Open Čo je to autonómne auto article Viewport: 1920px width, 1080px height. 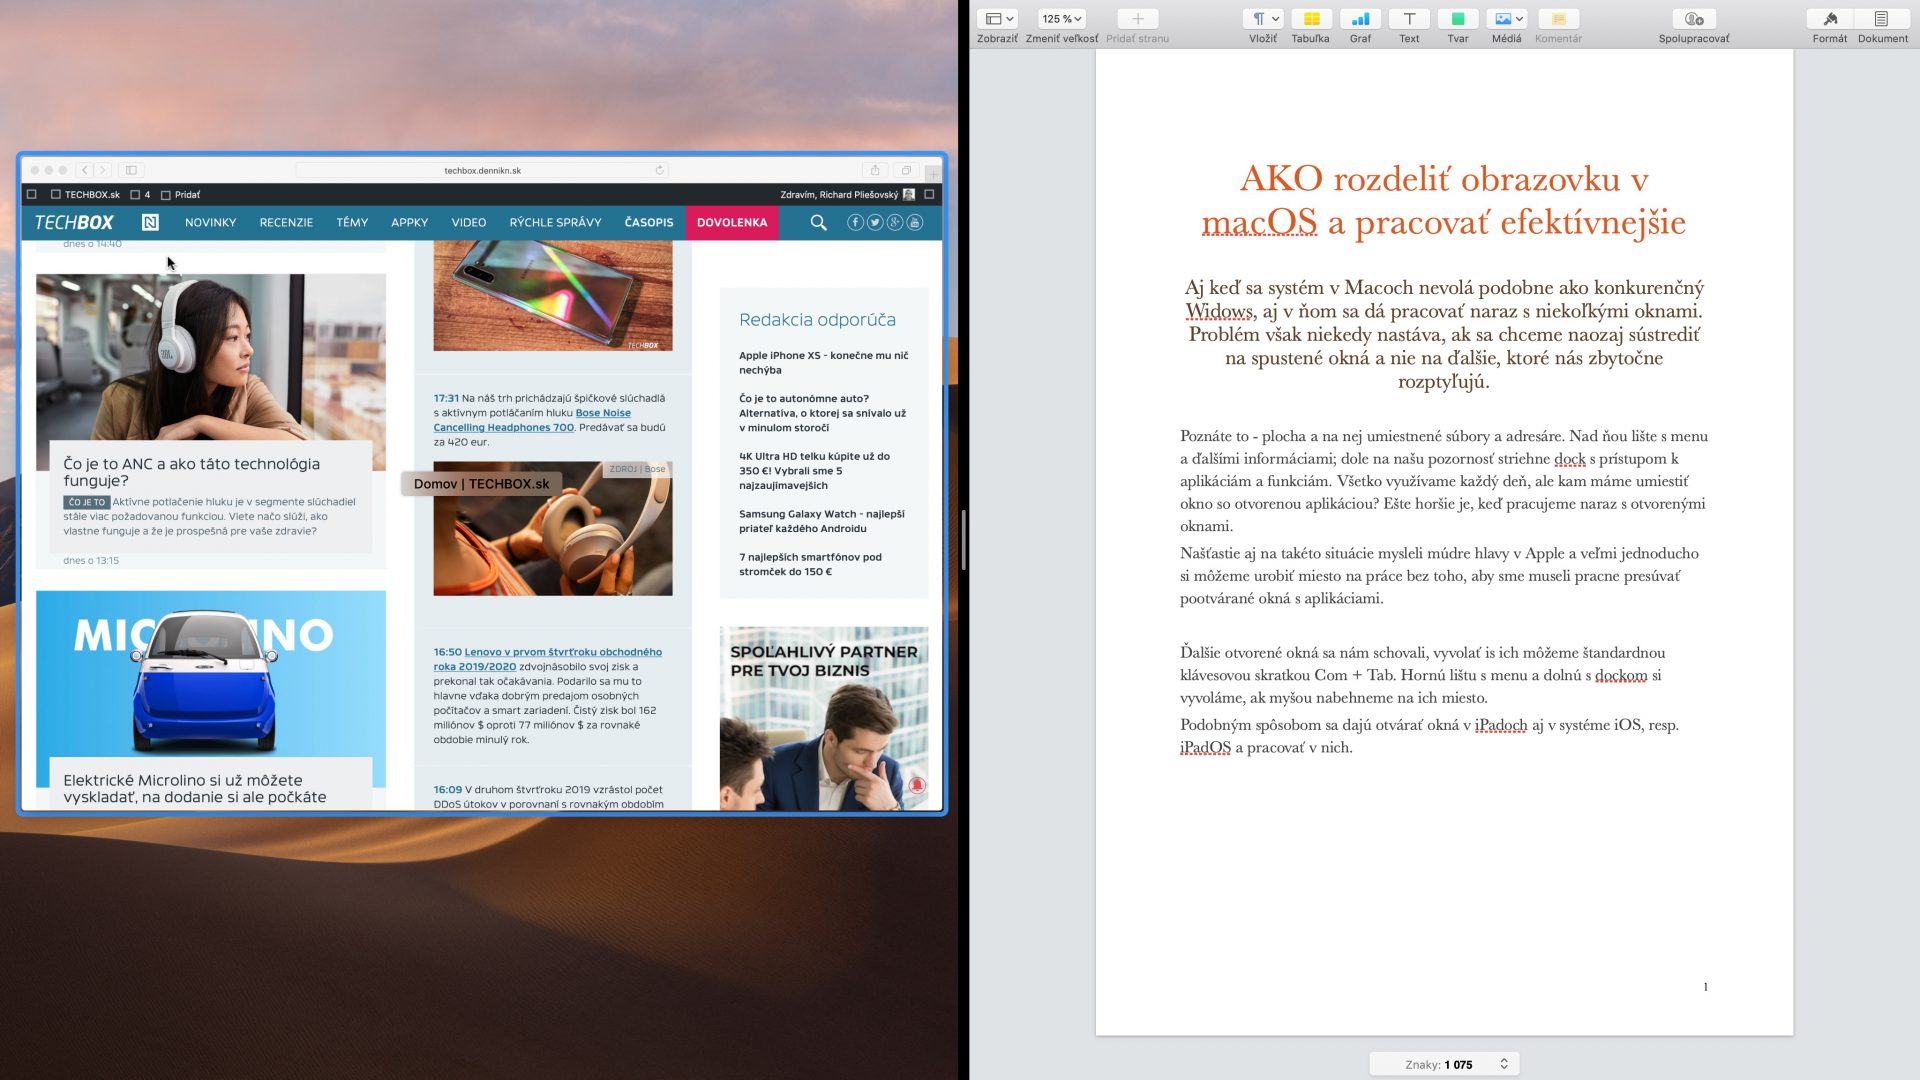(x=822, y=412)
